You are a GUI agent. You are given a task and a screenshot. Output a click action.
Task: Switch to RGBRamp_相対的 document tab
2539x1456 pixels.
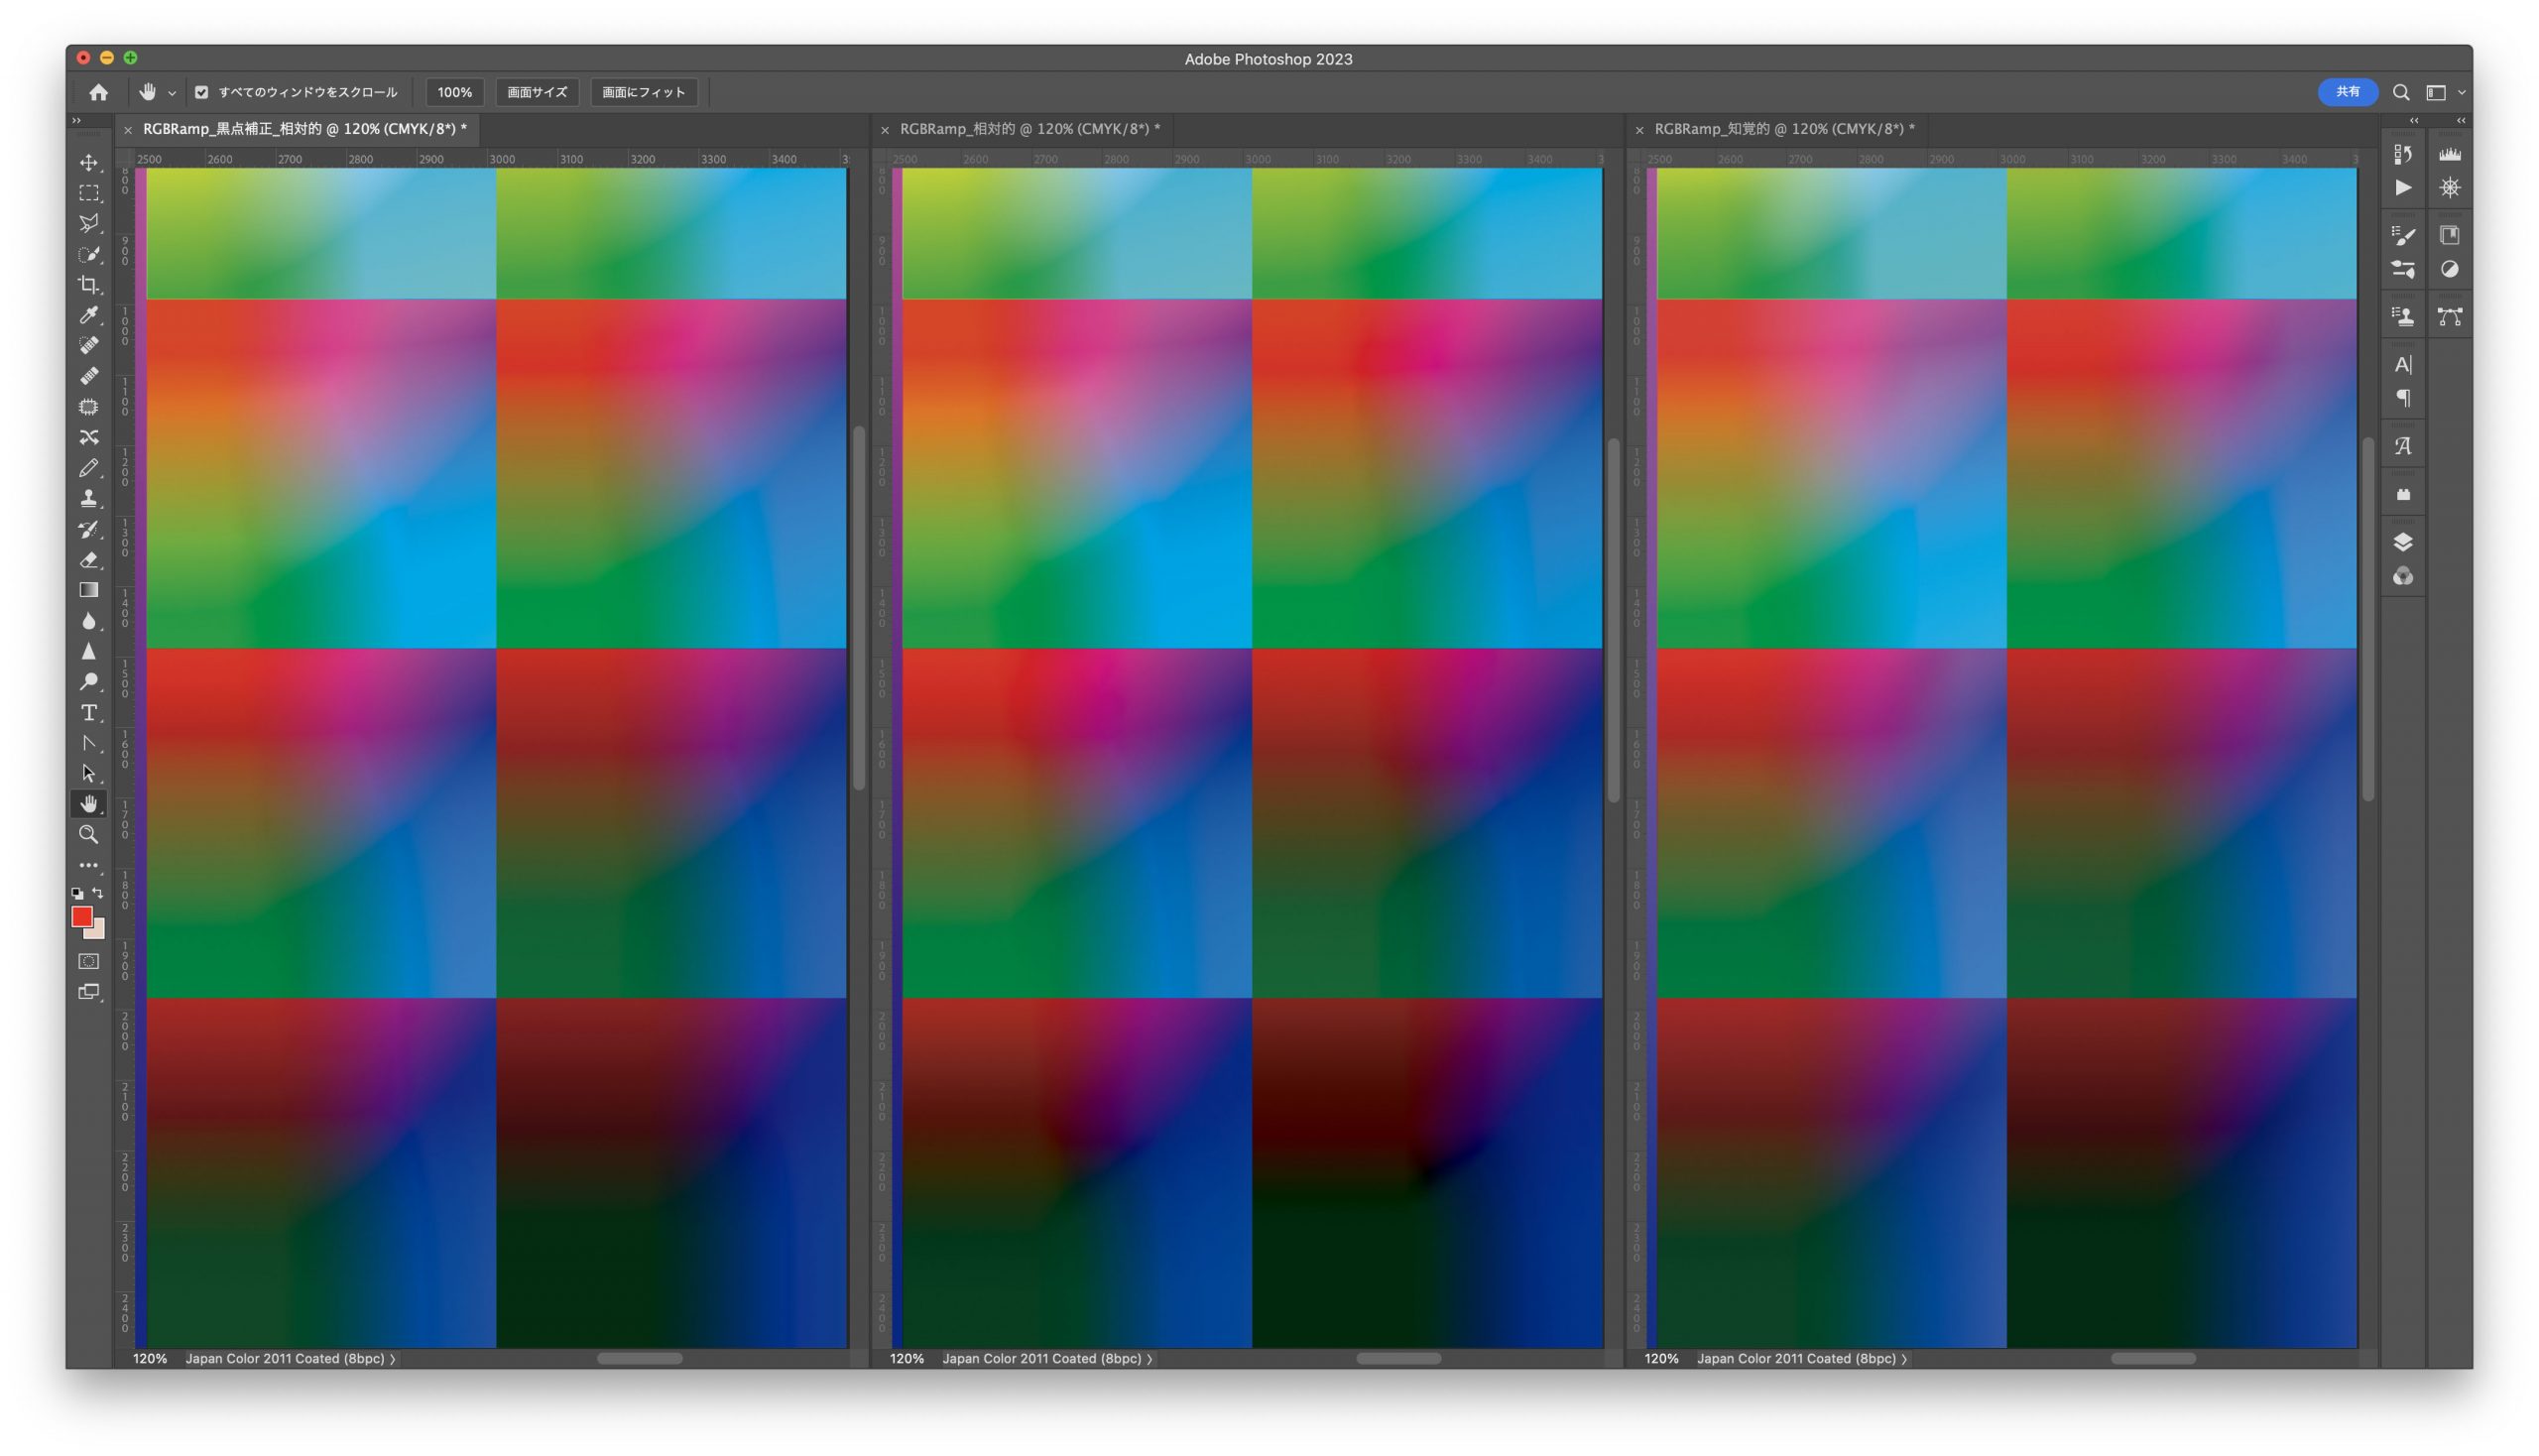click(1030, 129)
